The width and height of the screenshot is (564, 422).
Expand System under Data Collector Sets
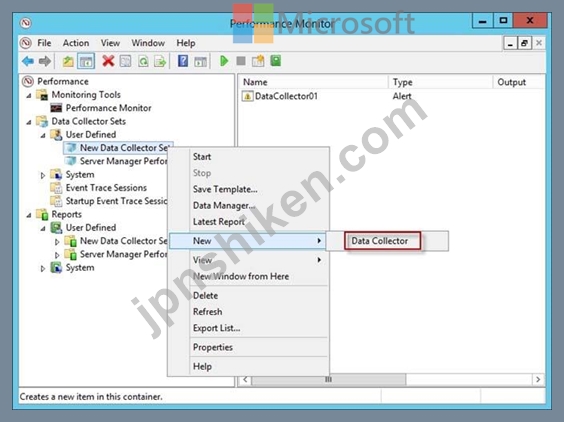click(43, 175)
